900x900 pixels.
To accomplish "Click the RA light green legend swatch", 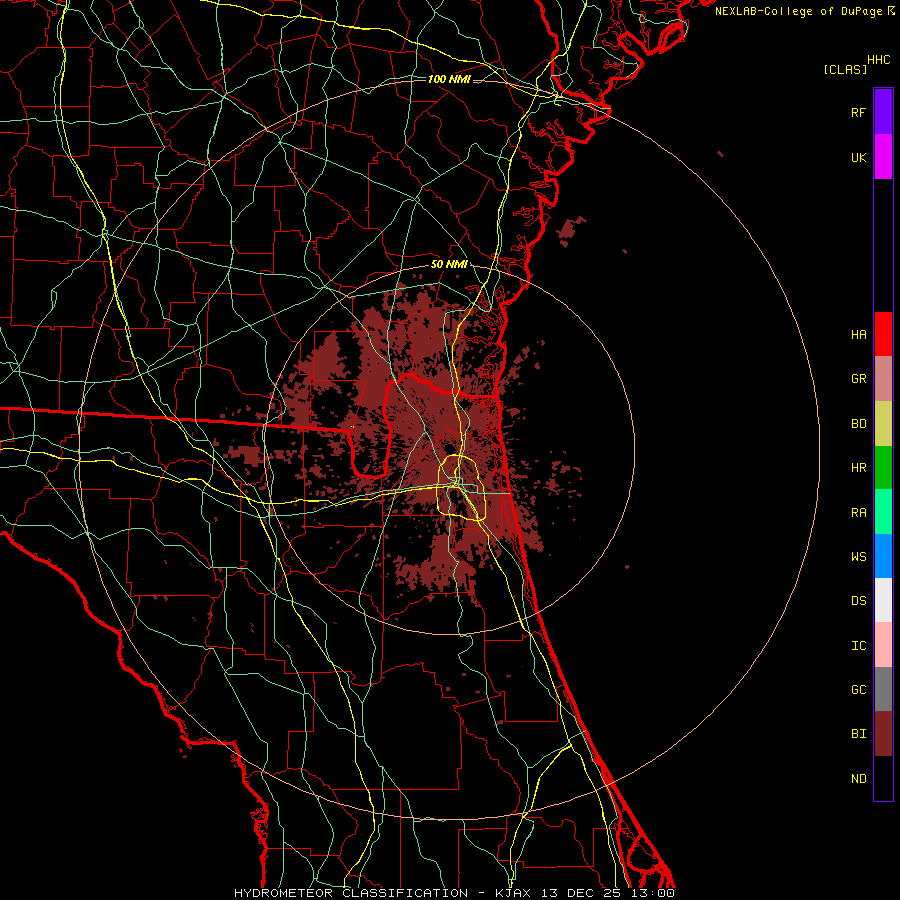I will click(x=883, y=512).
